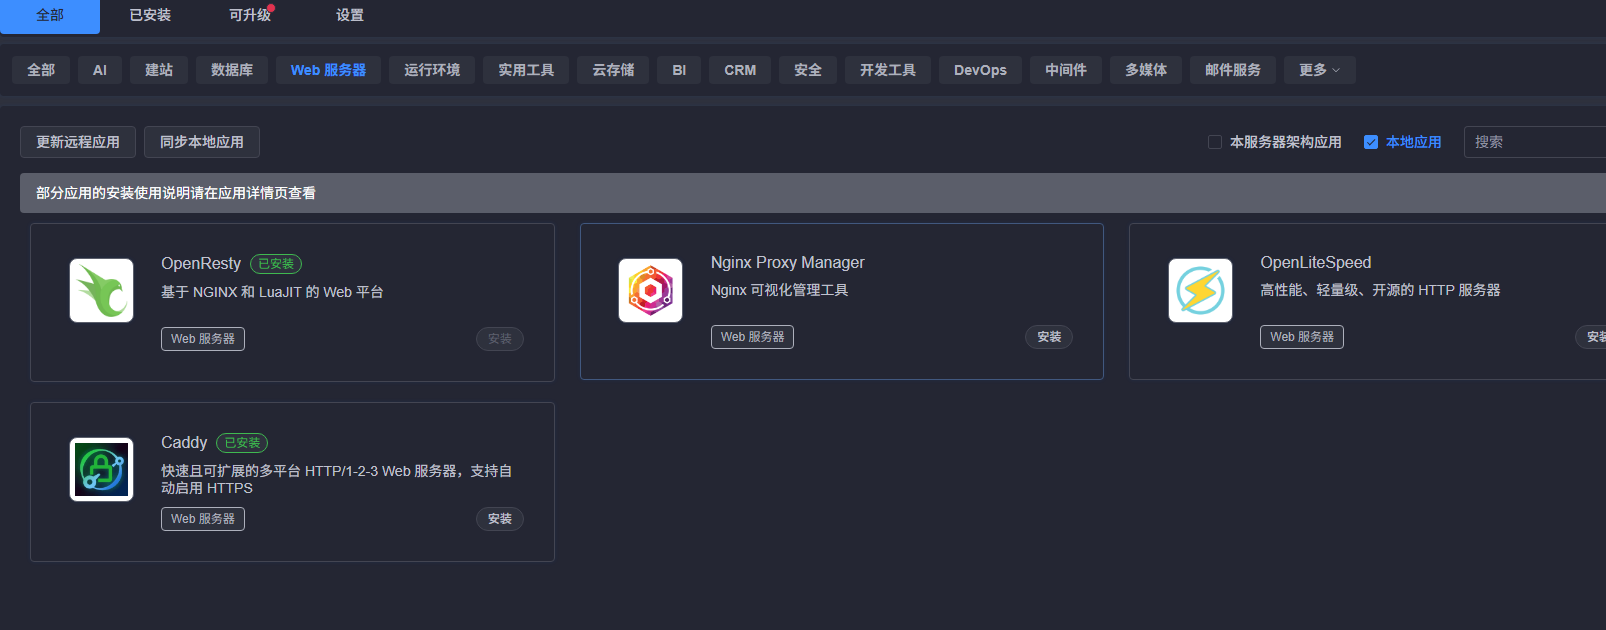
Task: Click the 部分应用的安装使用说明 notice banner
Action: [813, 193]
